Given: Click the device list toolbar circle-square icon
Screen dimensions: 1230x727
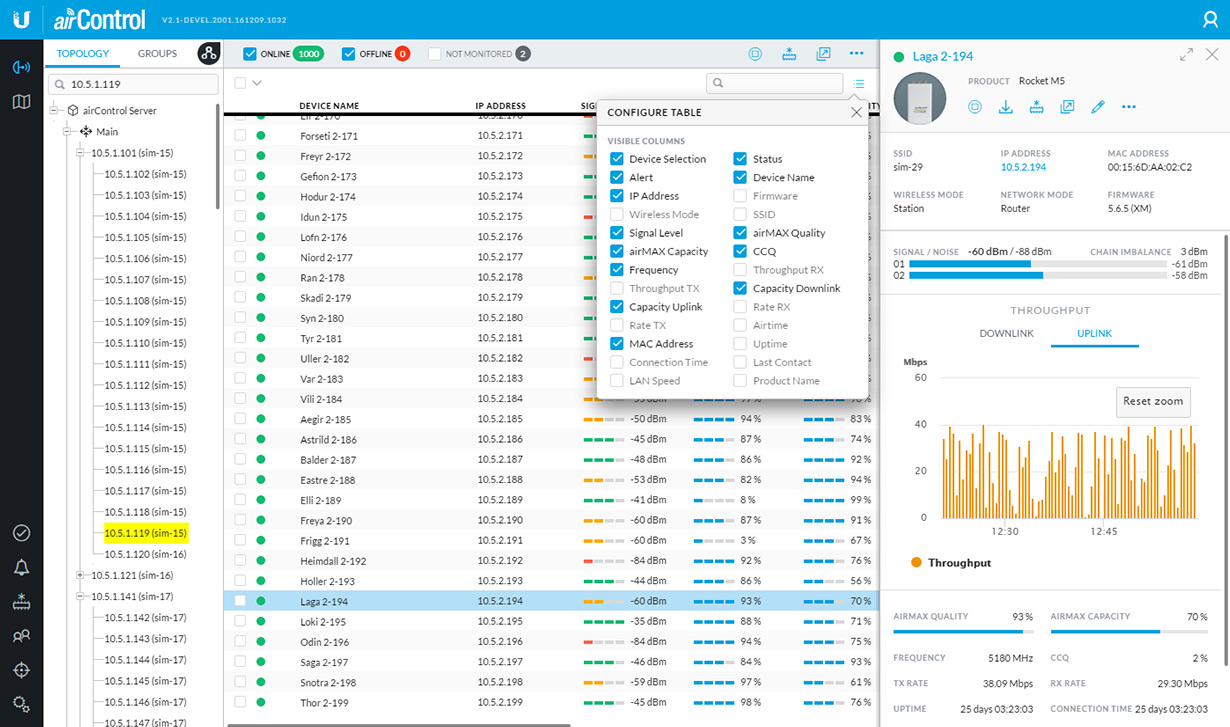Looking at the screenshot, I should coord(756,54).
